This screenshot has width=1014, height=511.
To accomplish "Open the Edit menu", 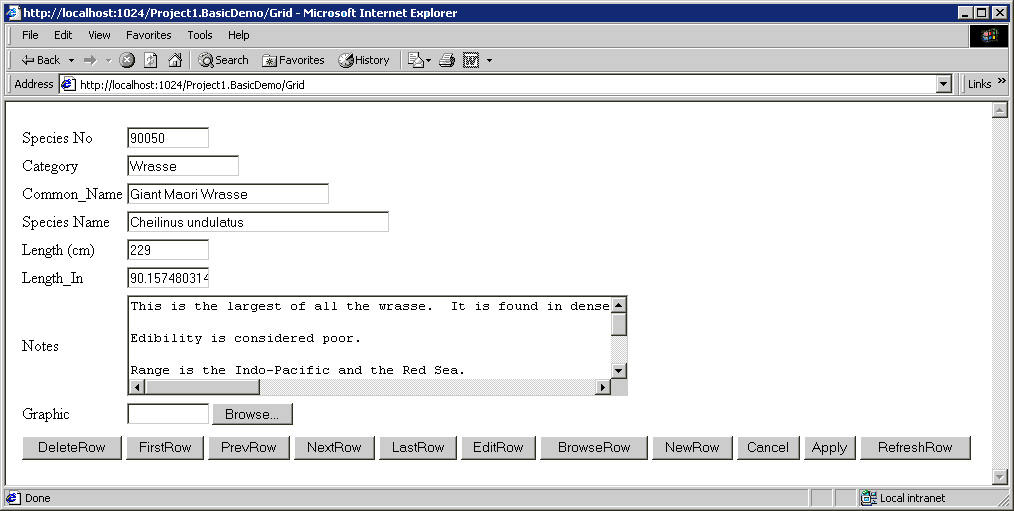I will pyautogui.click(x=63, y=35).
